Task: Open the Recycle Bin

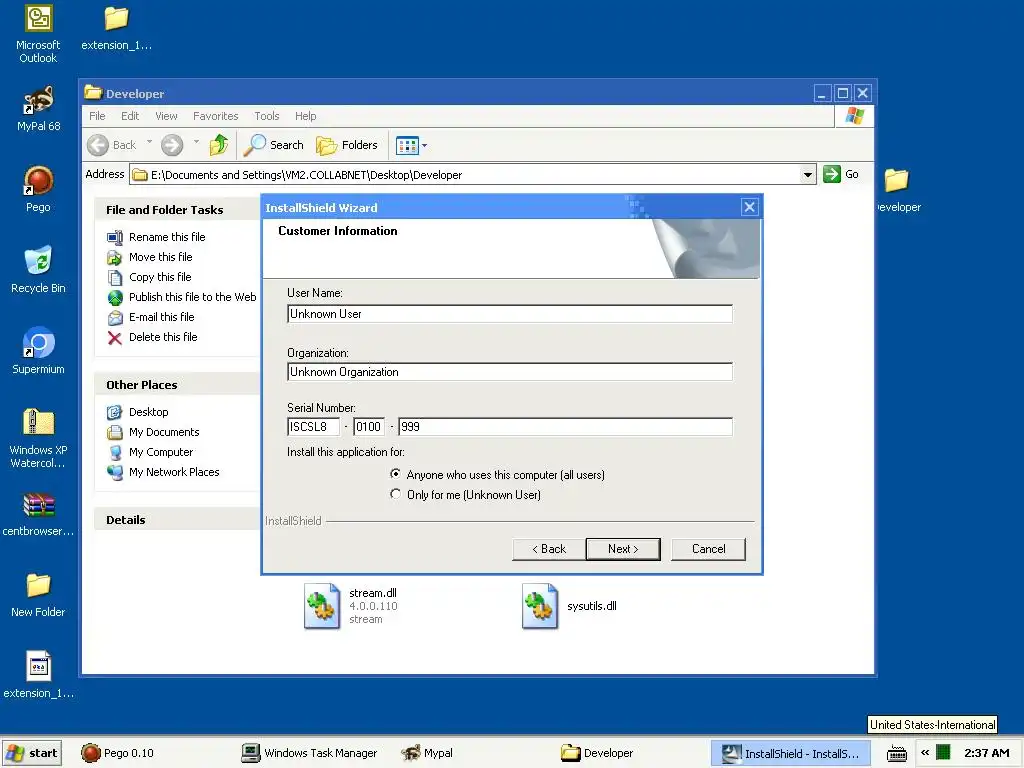Action: pos(38,270)
